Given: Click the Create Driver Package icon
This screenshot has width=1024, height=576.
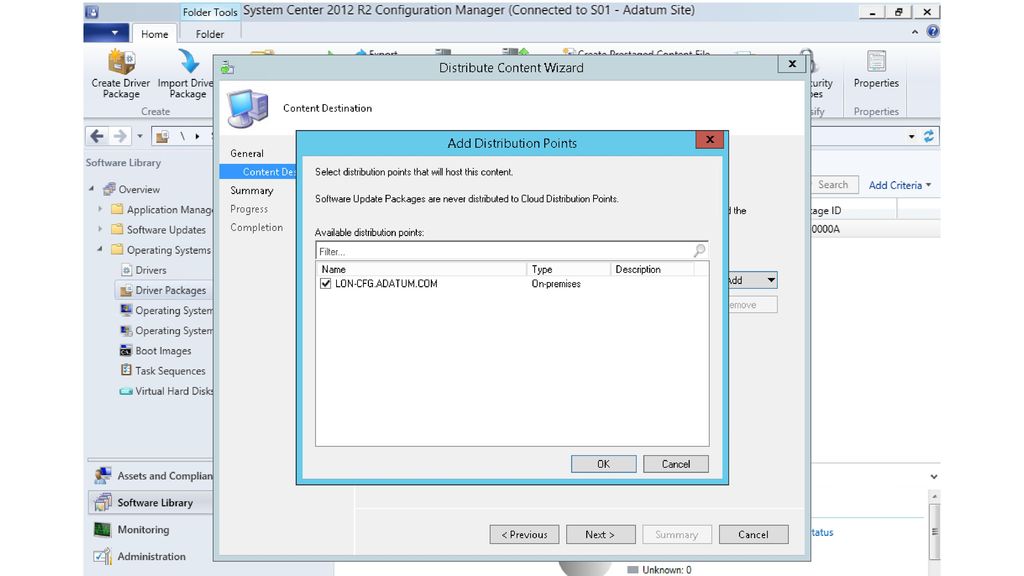Looking at the screenshot, I should [x=121, y=62].
